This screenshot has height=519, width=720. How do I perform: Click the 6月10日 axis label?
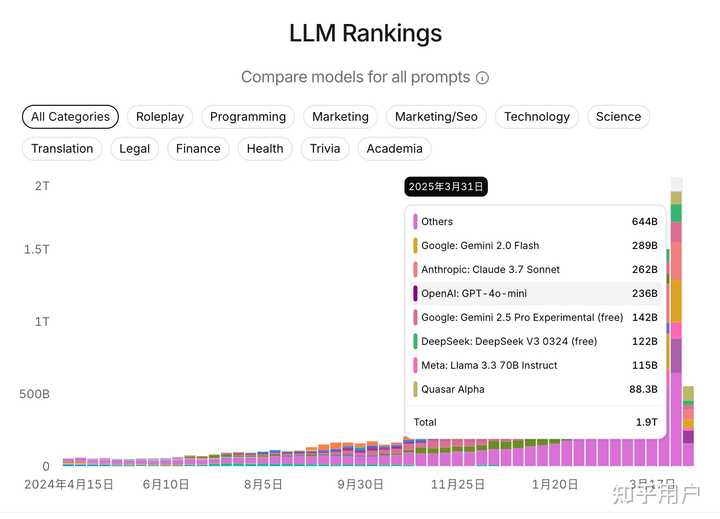pyautogui.click(x=166, y=485)
